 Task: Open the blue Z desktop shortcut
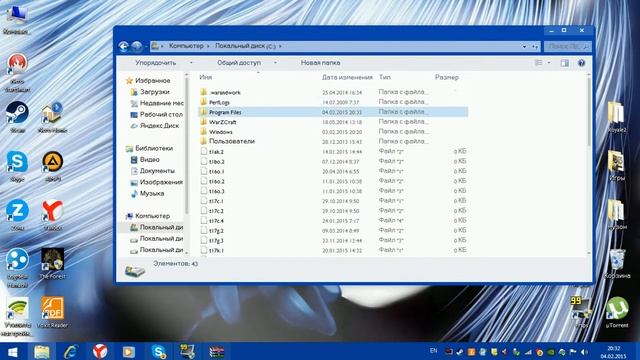pos(17,215)
